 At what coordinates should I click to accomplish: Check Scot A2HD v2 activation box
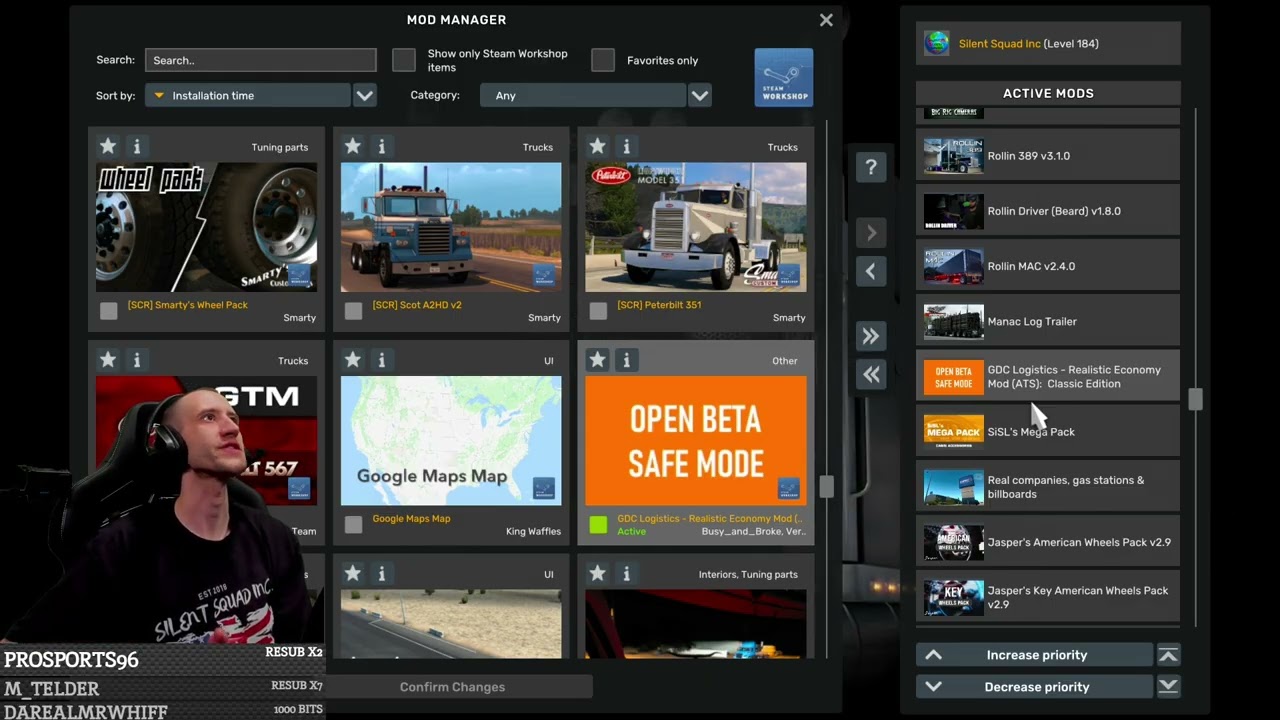353,311
